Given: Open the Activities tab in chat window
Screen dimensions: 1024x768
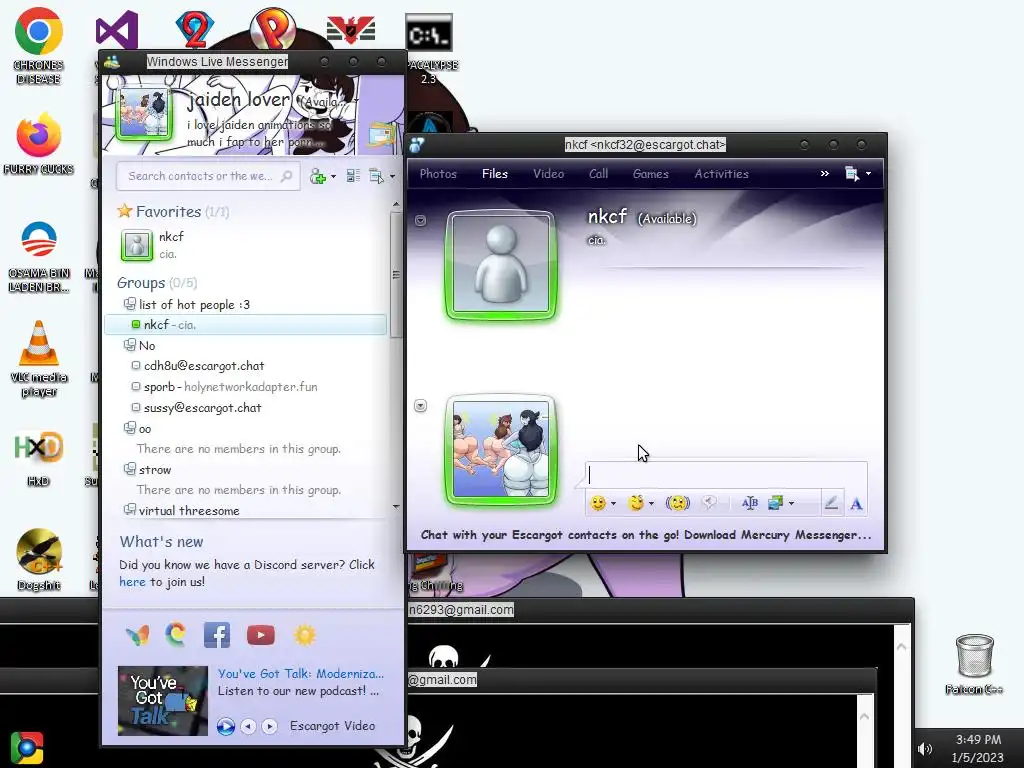Looking at the screenshot, I should [722, 174].
